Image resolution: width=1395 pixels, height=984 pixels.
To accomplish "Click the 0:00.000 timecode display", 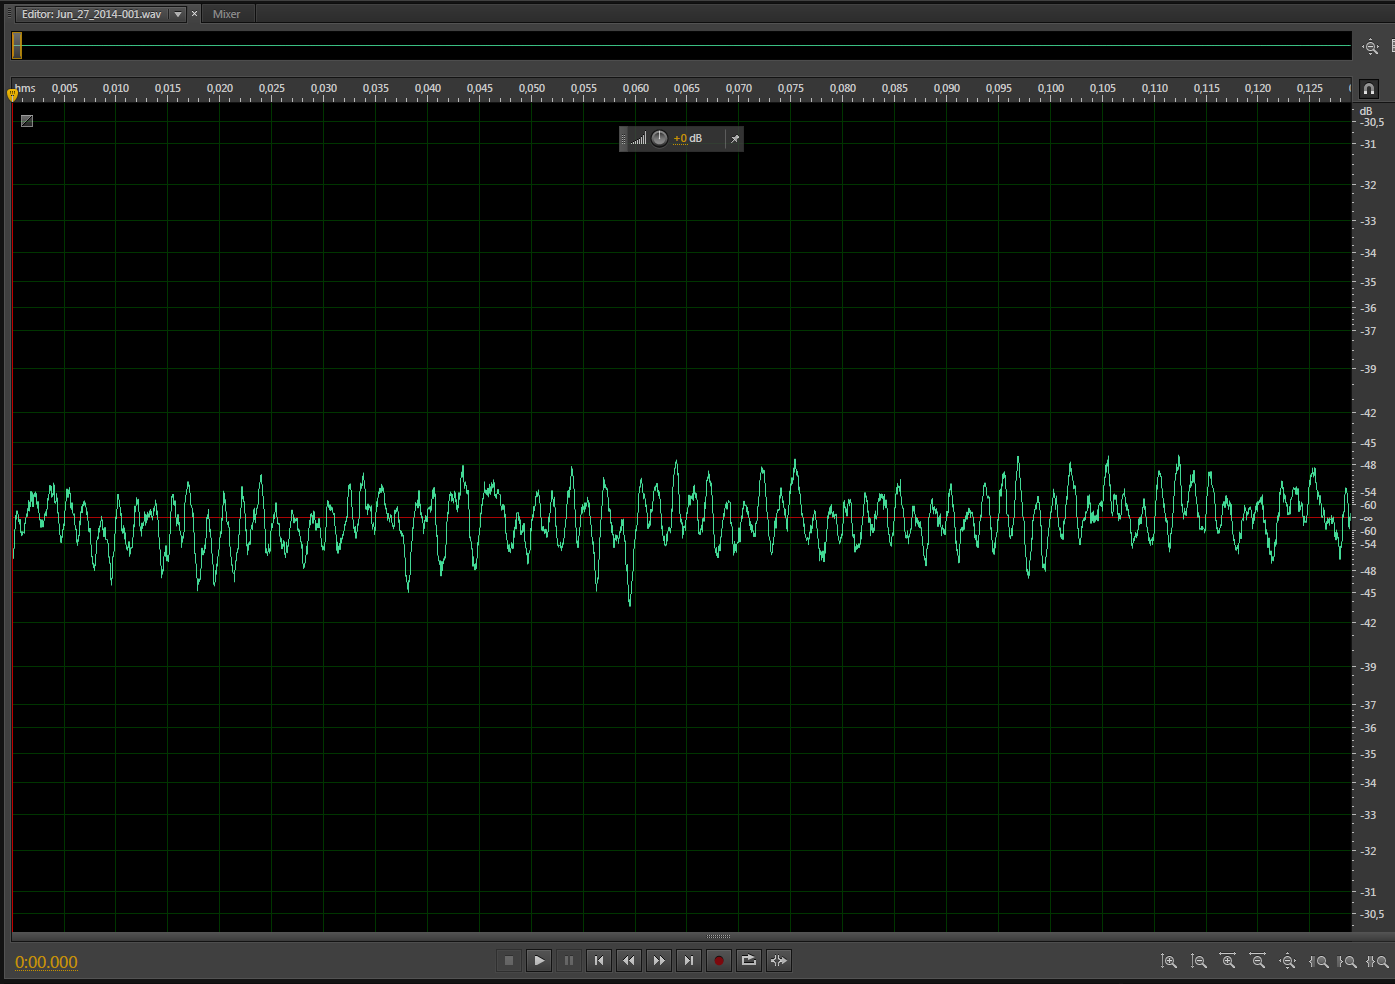I will (46, 962).
